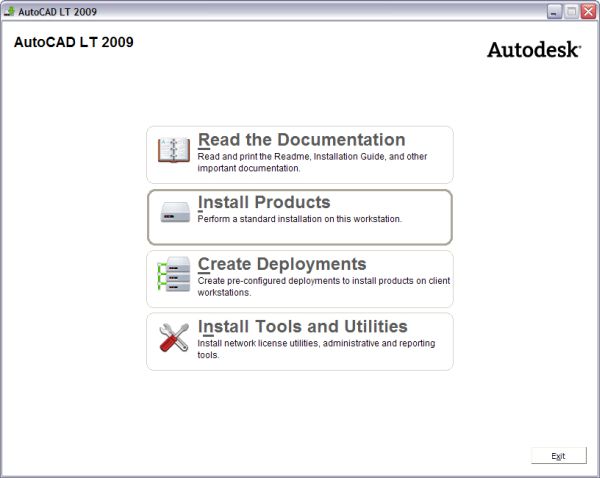Minimize the AutoCAD LT 2009 window
Viewport: 600px width, 478px height.
[x=554, y=11]
